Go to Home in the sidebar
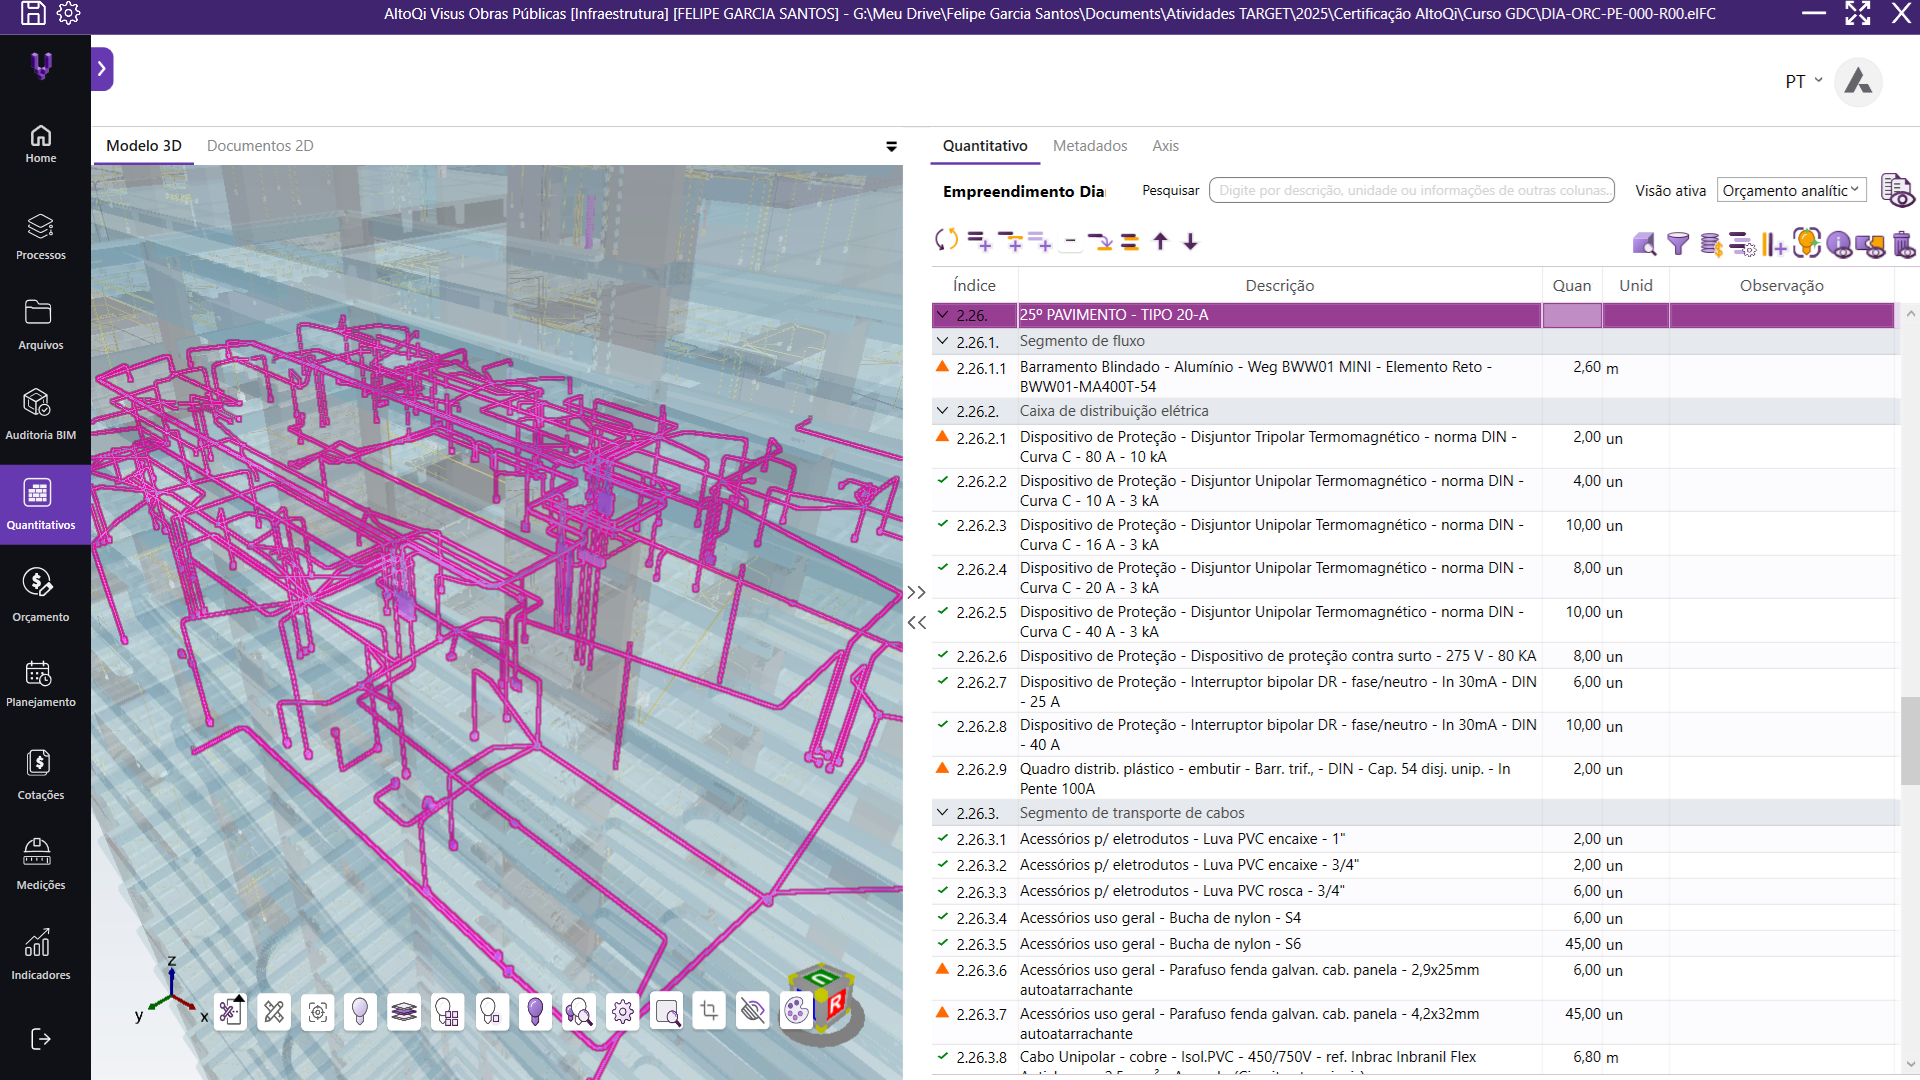The height and width of the screenshot is (1080, 1920). pyautogui.click(x=40, y=144)
